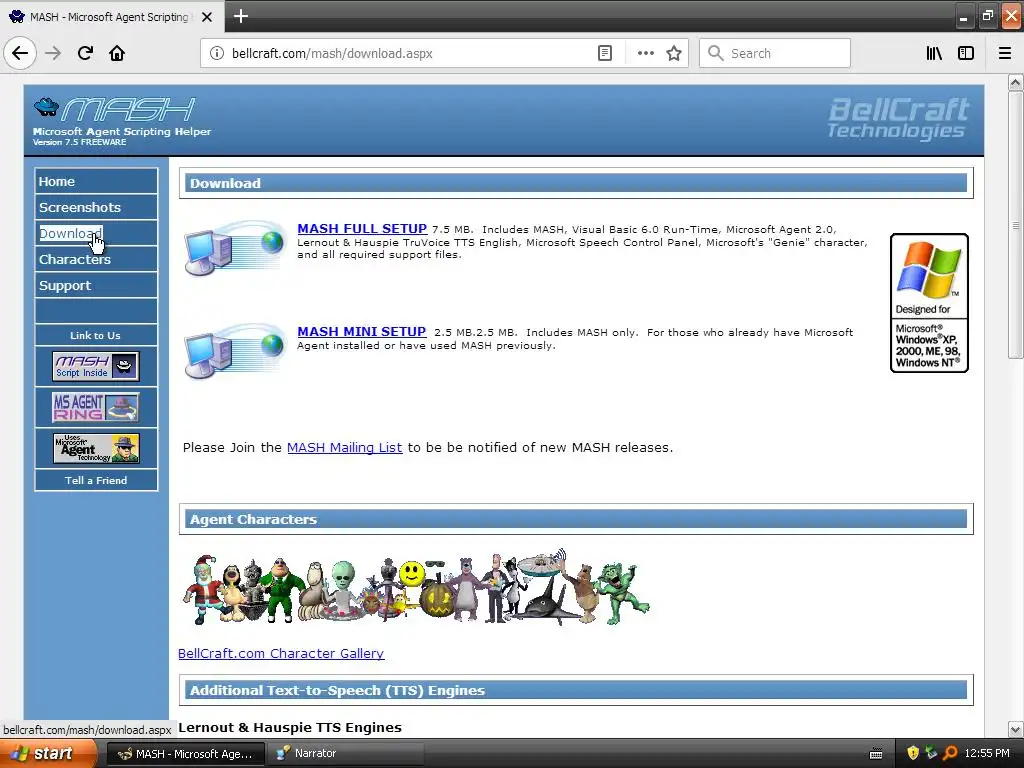Click the MASH Script Inside badge
The width and height of the screenshot is (1024, 768).
click(96, 366)
